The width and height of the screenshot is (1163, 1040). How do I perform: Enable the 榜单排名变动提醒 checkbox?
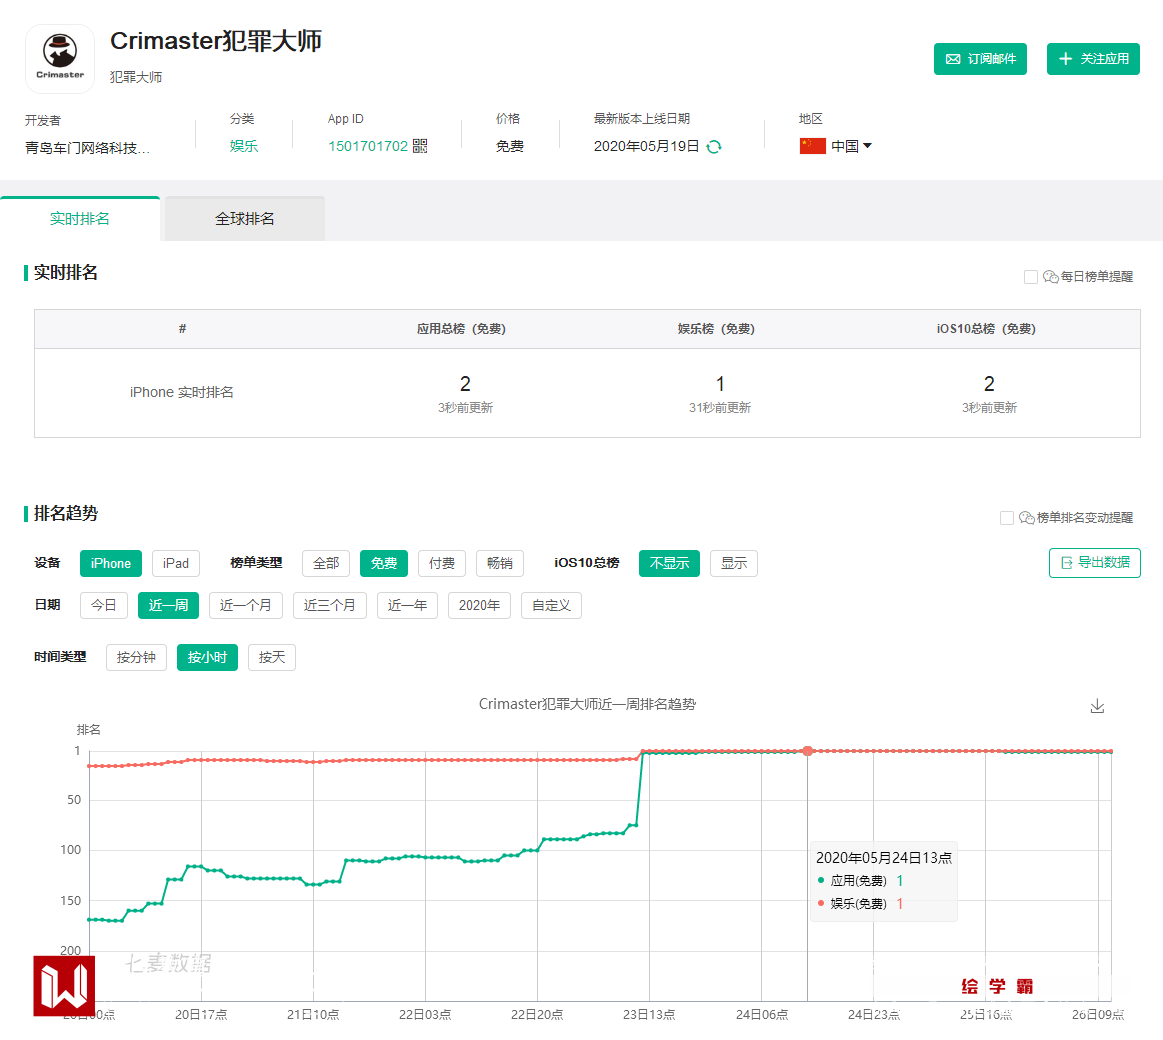pyautogui.click(x=1006, y=518)
